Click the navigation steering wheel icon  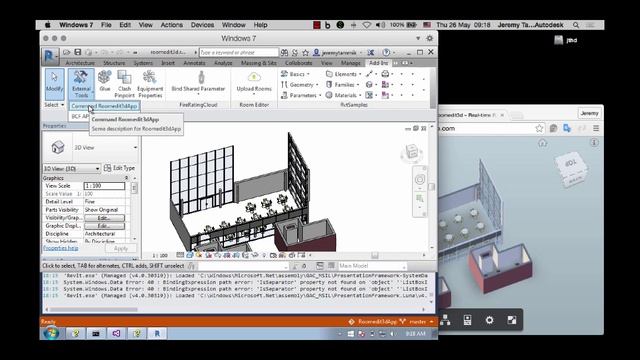point(420,180)
